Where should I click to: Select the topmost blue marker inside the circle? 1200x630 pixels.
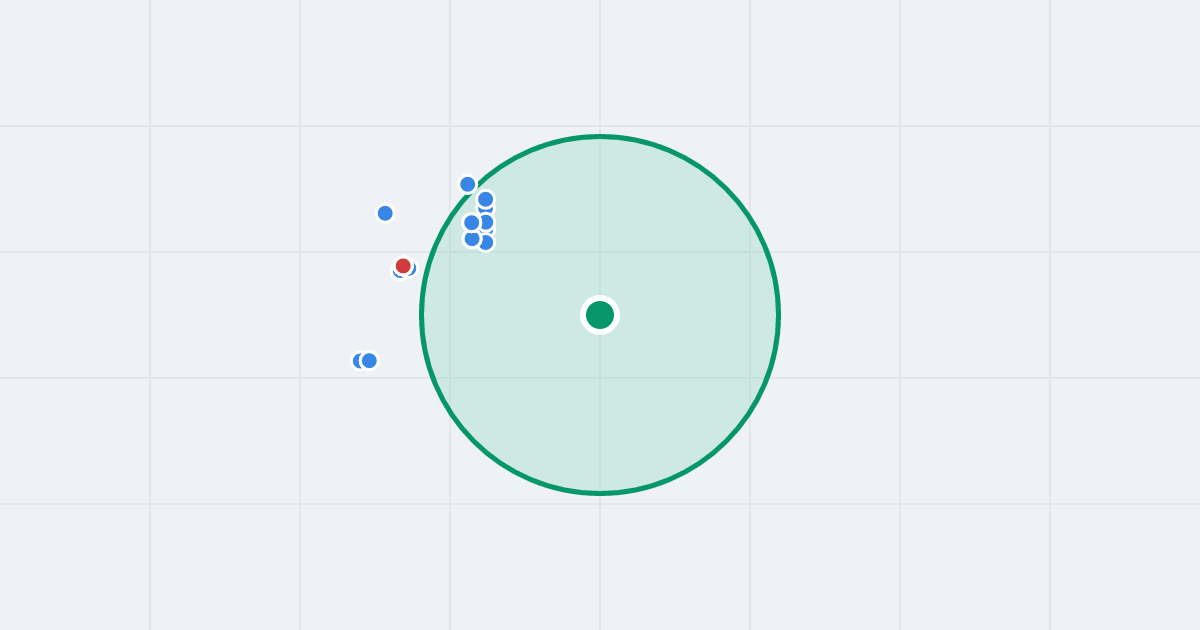pyautogui.click(x=485, y=199)
